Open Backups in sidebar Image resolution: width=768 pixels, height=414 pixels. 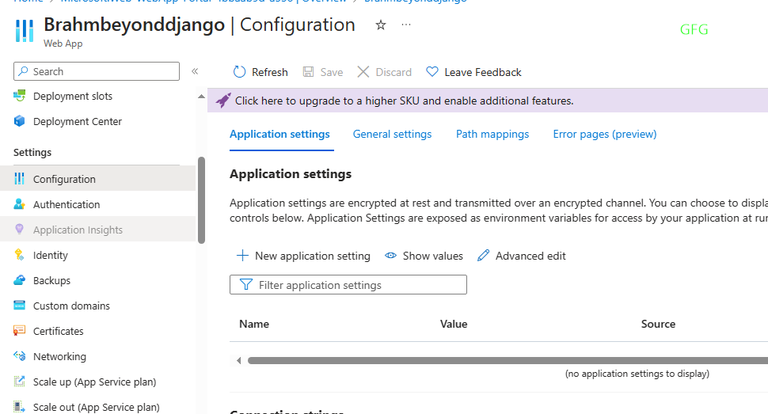(52, 281)
